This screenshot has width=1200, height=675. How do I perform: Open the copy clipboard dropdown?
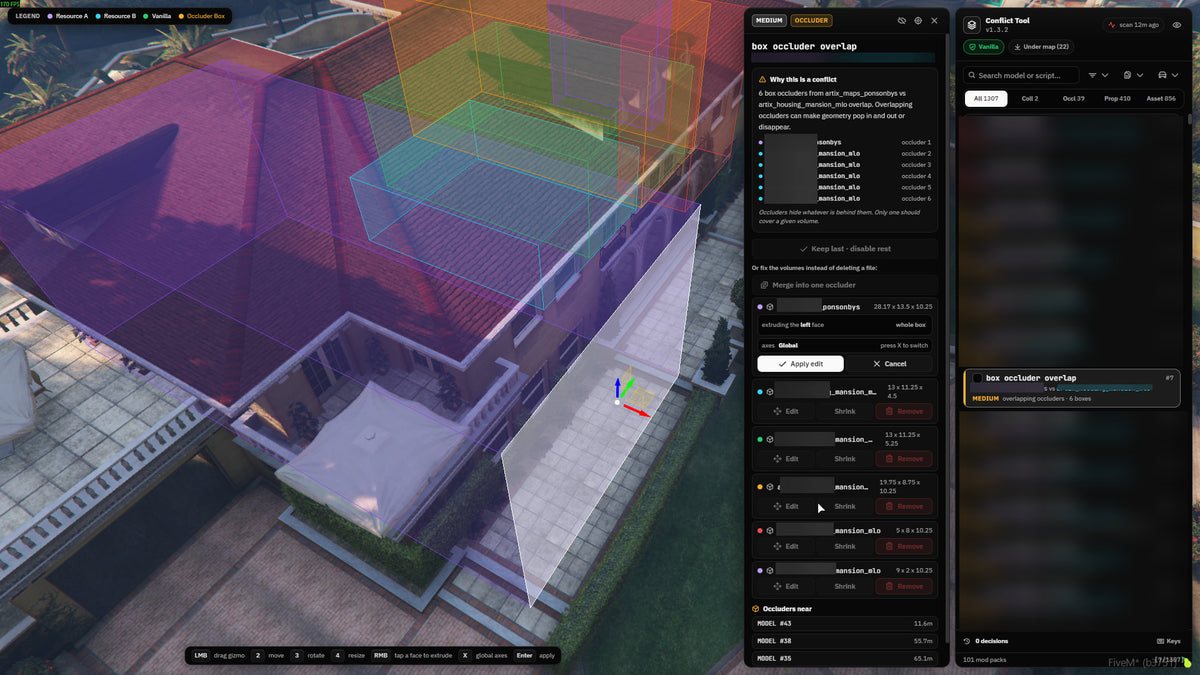click(1133, 75)
